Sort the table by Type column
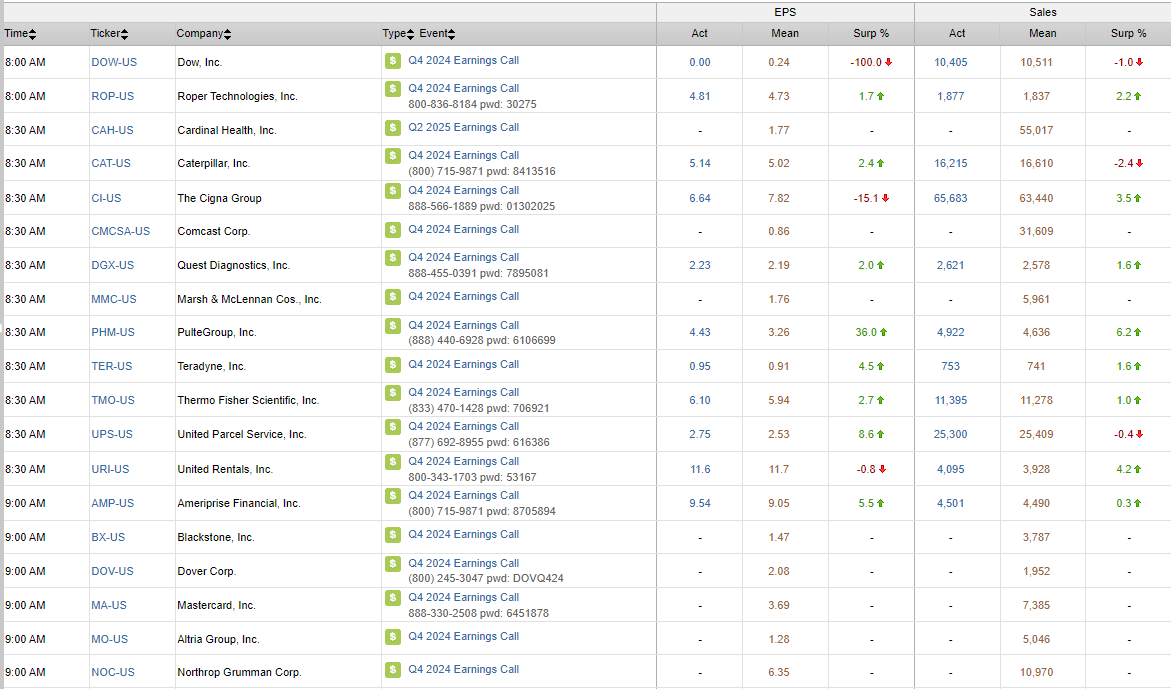The height and width of the screenshot is (689, 1171). tap(398, 34)
